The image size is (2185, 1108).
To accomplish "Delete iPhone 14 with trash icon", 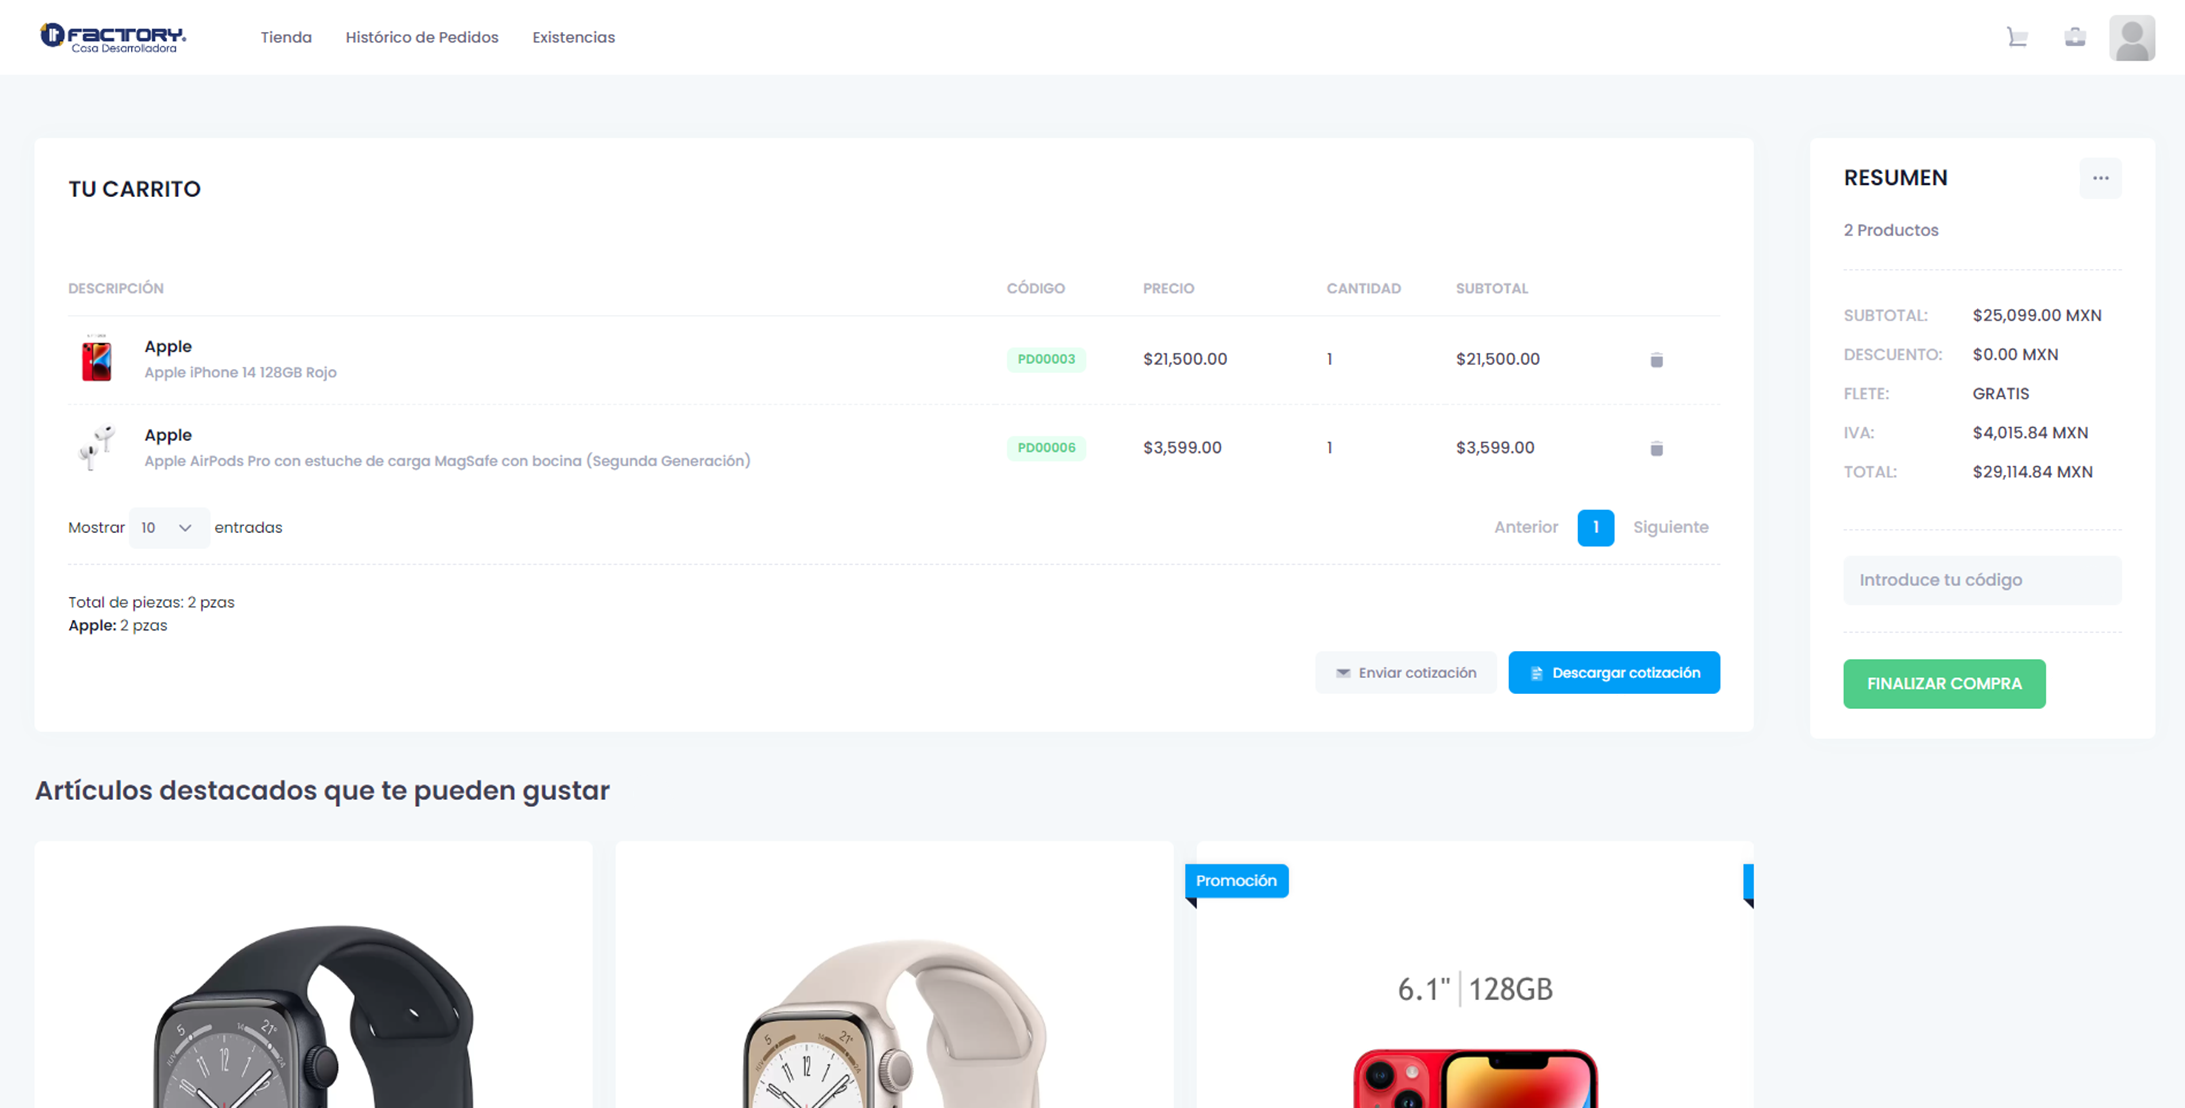I will pos(1656,360).
